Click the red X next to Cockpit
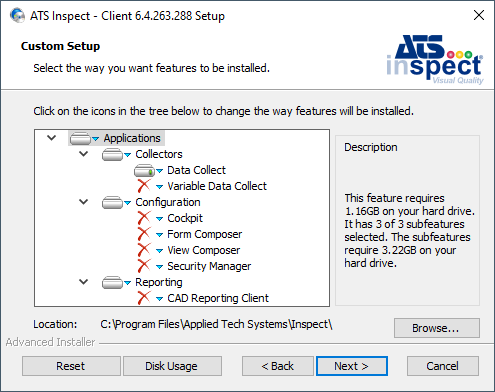Viewport: 495px width, 392px height. tap(144, 218)
